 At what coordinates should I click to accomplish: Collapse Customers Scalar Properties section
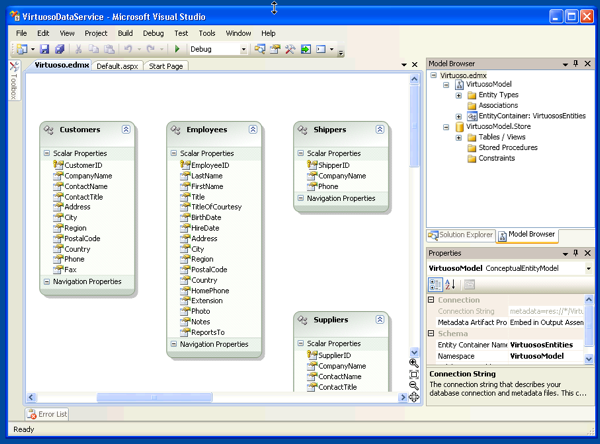[x=47, y=153]
